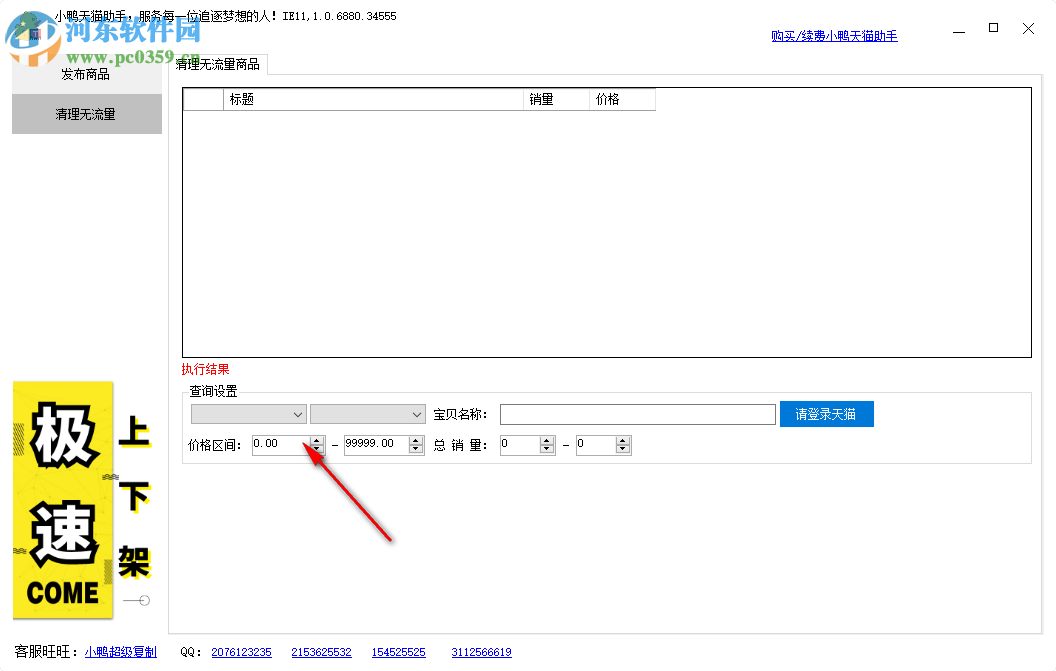Click QQ number 154525525 link
The height and width of the screenshot is (671, 1056).
coord(399,652)
